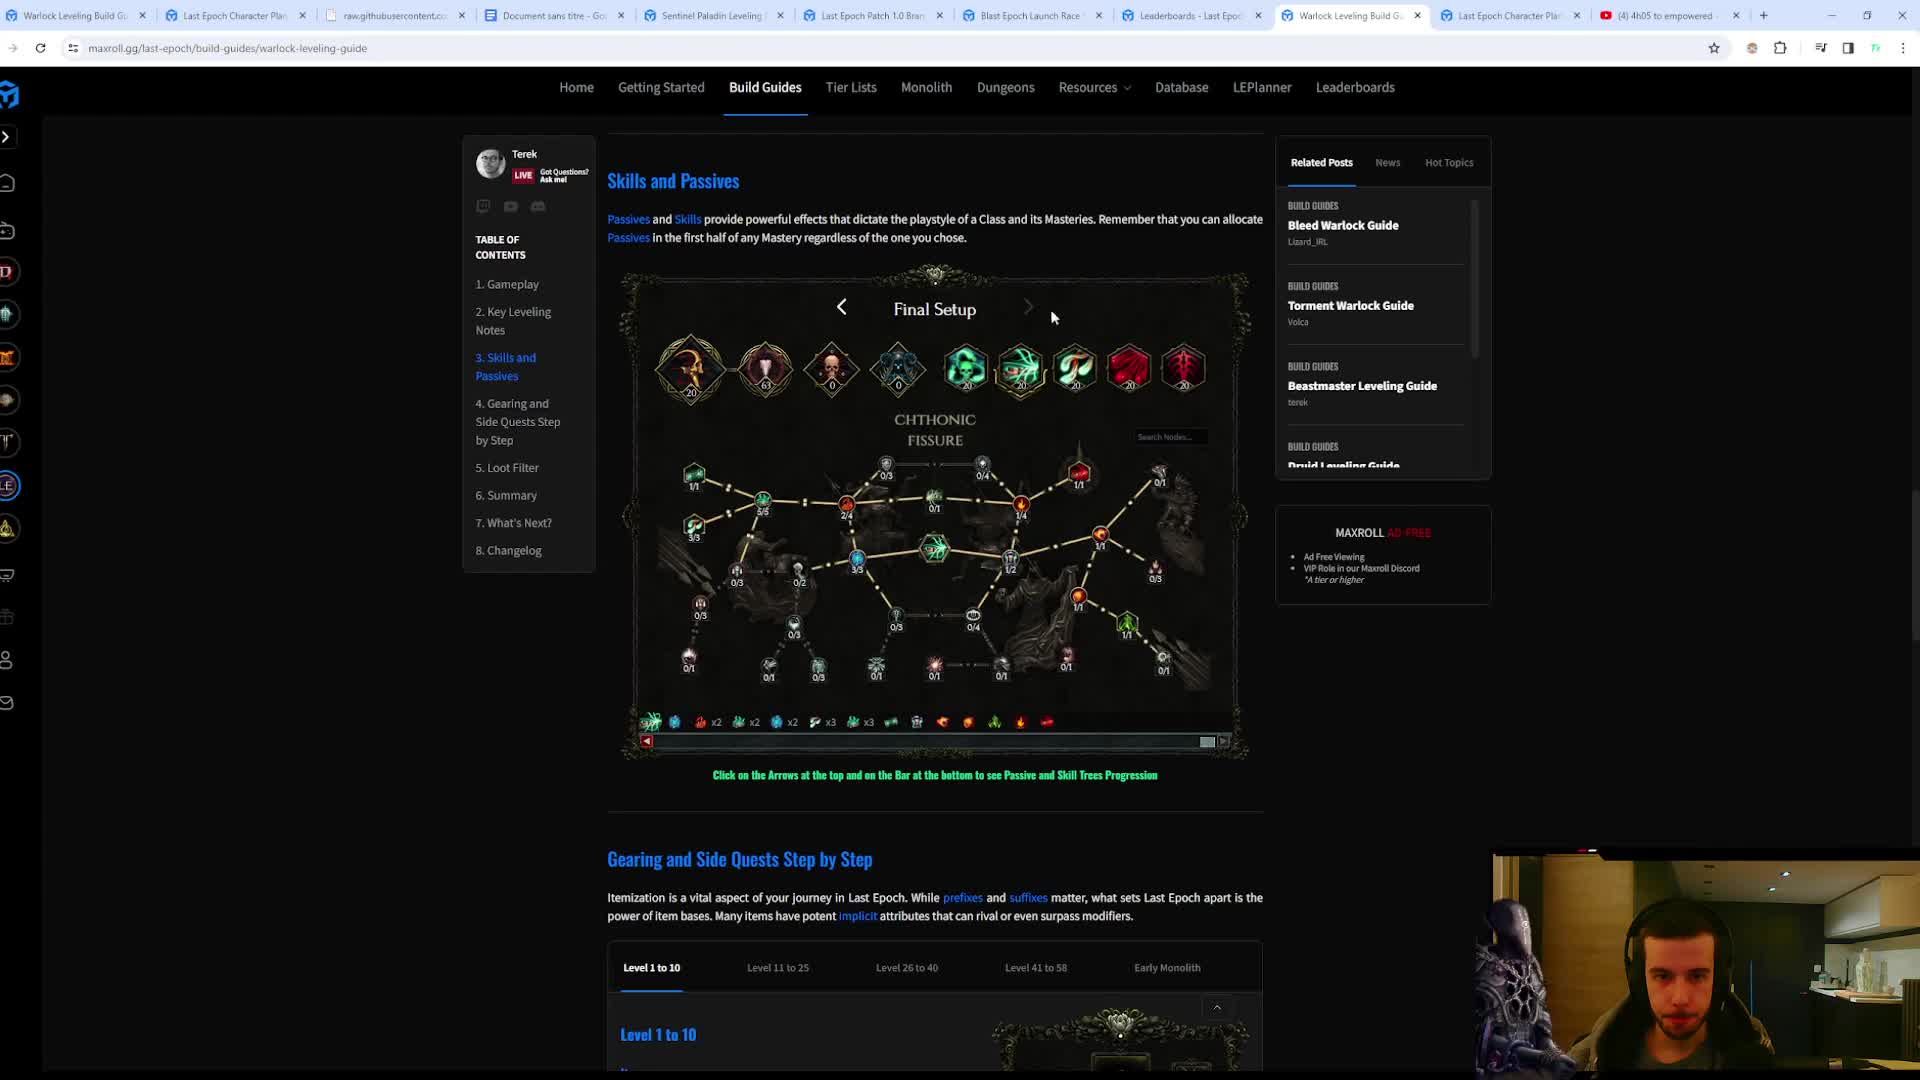This screenshot has width=1920, height=1080.
Task: Jump to Gameplay in table of contents
Action: 506,285
